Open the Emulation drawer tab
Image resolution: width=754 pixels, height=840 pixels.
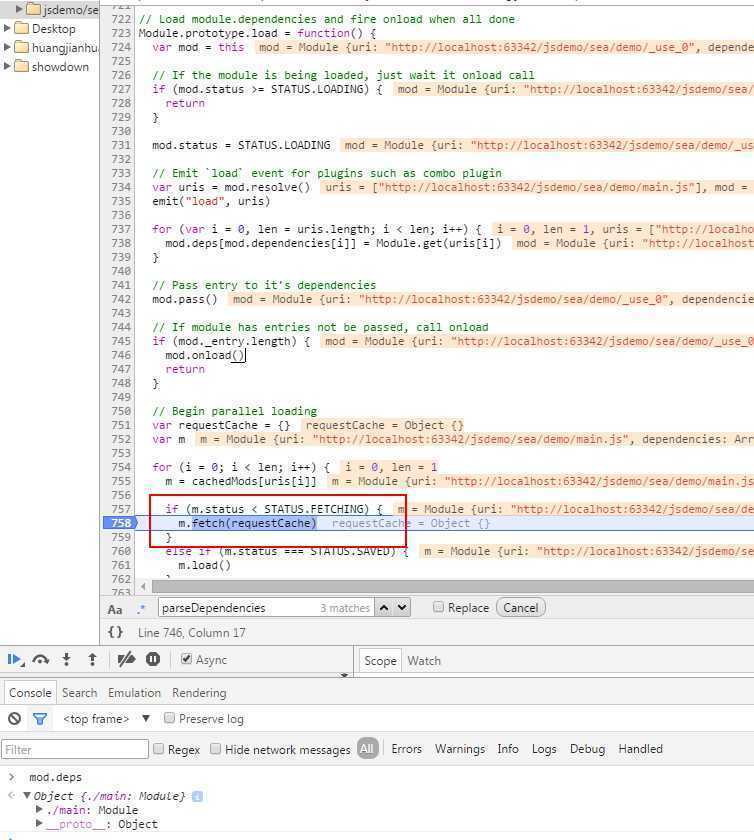[135, 693]
